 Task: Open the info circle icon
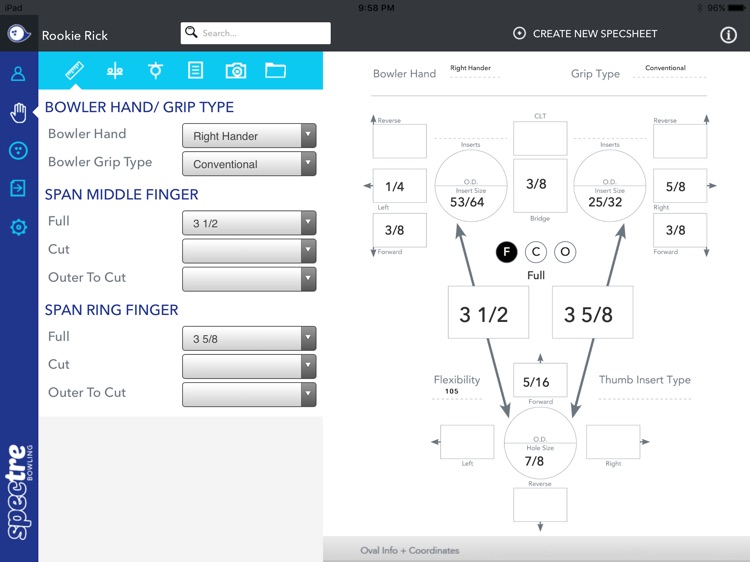(728, 34)
